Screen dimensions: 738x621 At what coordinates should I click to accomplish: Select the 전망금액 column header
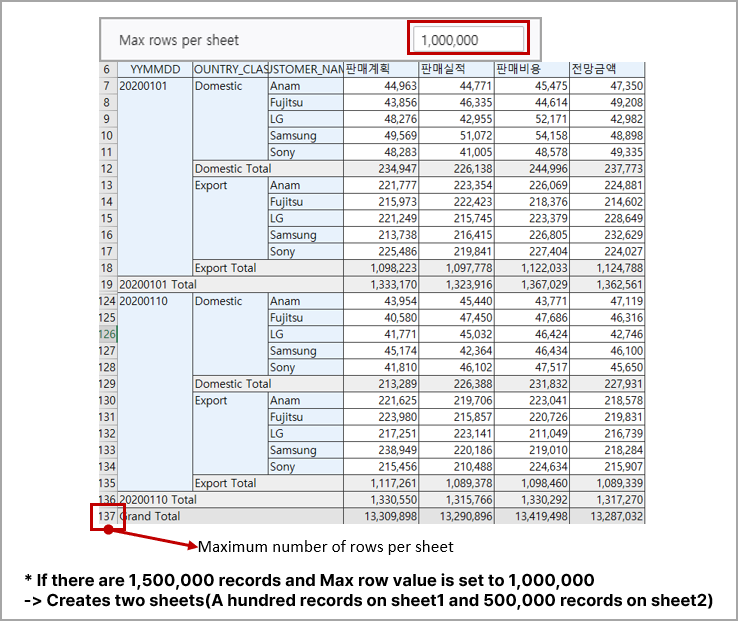(607, 70)
